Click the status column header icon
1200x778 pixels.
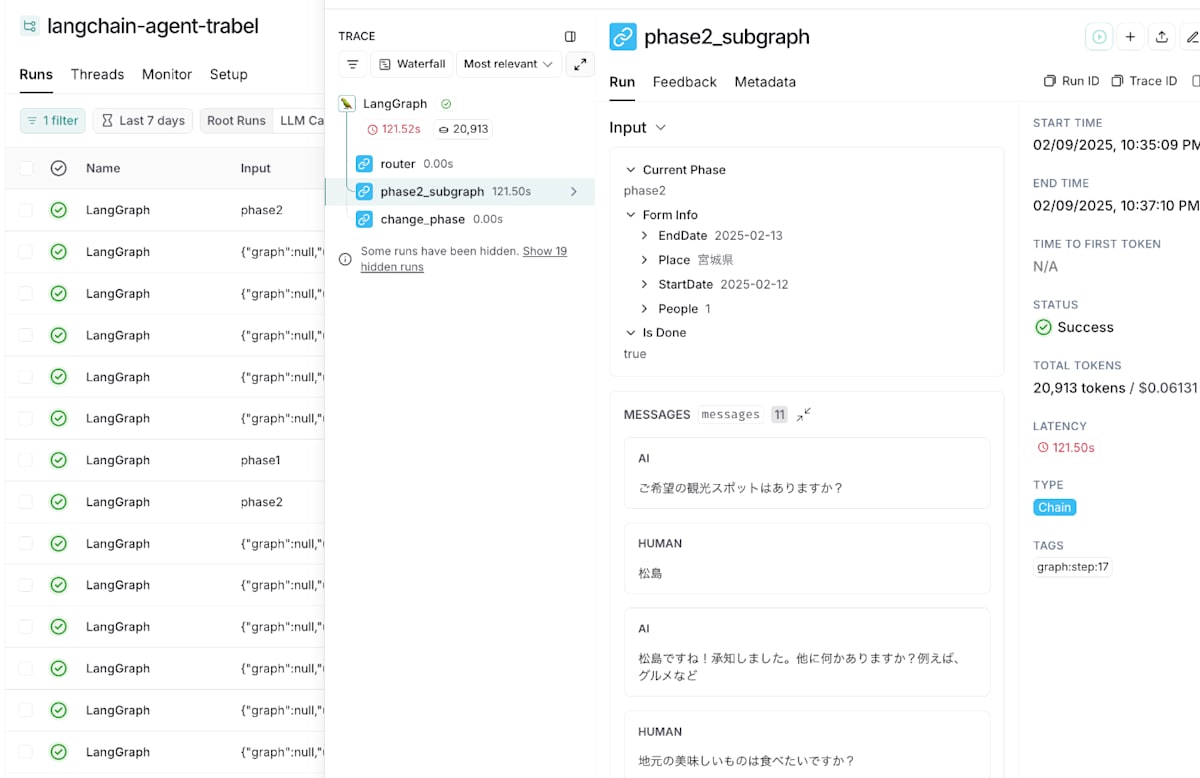point(58,168)
